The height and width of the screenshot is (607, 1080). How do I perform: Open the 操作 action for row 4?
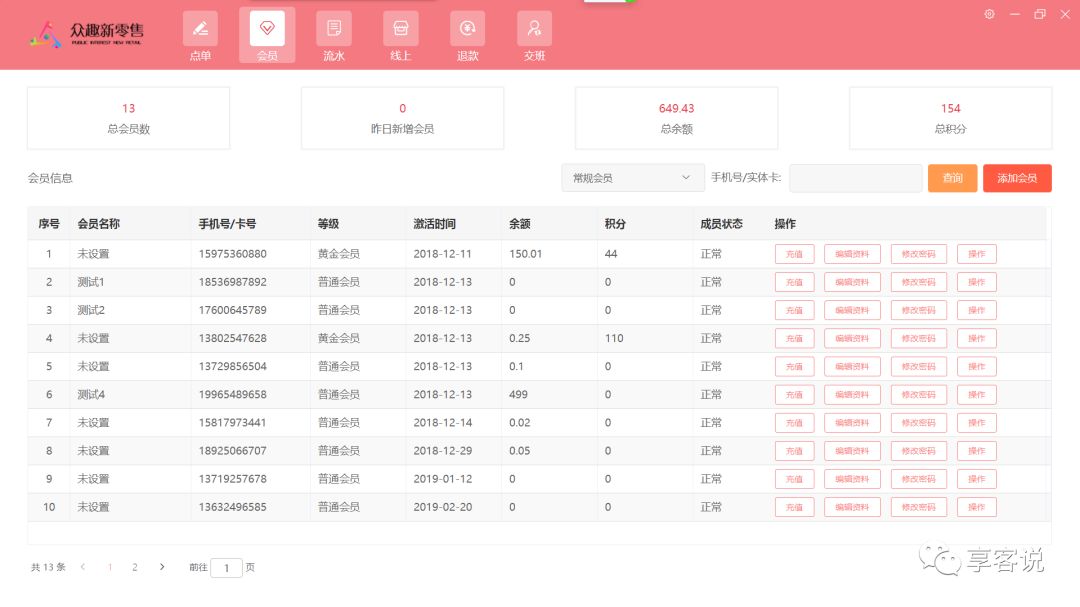[x=976, y=338]
